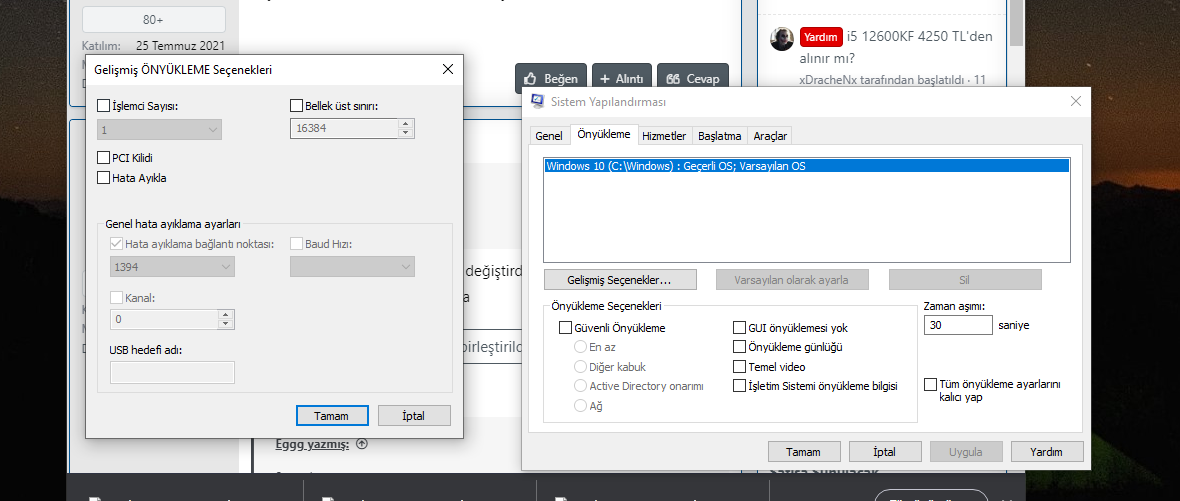Click Tamam in Sistem Yapılandırması window

click(x=804, y=452)
